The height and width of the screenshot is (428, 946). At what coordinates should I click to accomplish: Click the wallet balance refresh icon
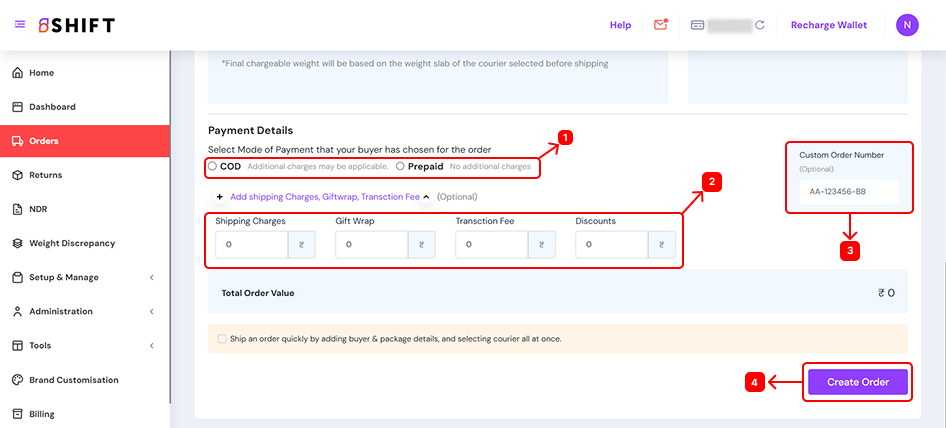[760, 25]
